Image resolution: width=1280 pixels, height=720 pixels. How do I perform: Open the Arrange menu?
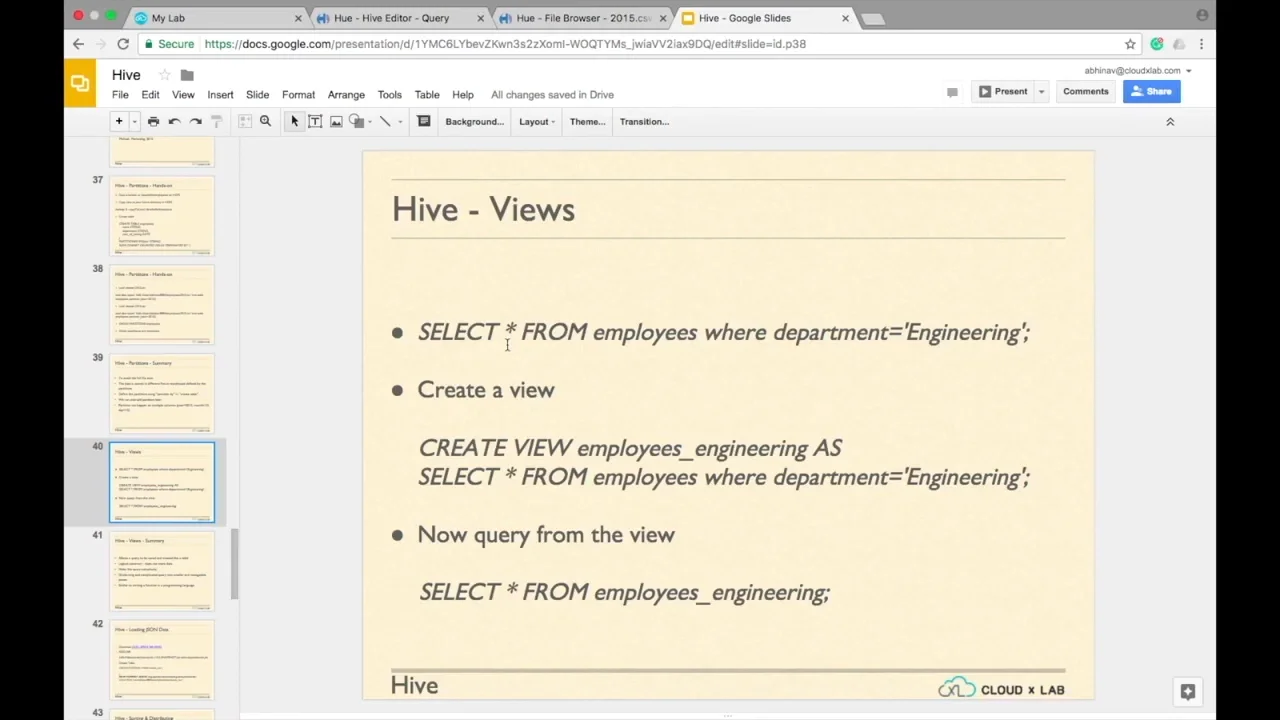pyautogui.click(x=346, y=95)
